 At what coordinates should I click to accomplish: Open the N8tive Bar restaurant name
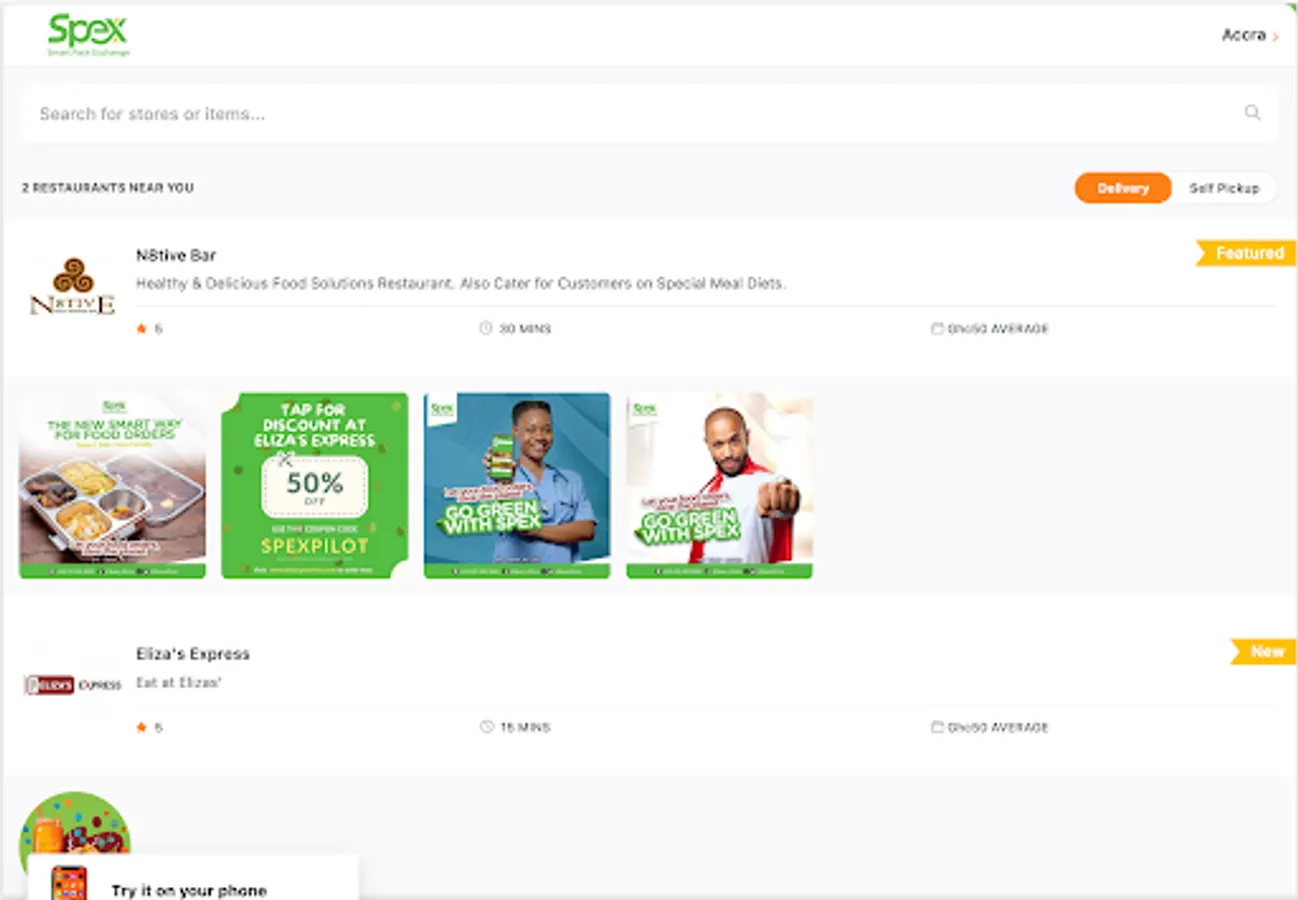(176, 255)
